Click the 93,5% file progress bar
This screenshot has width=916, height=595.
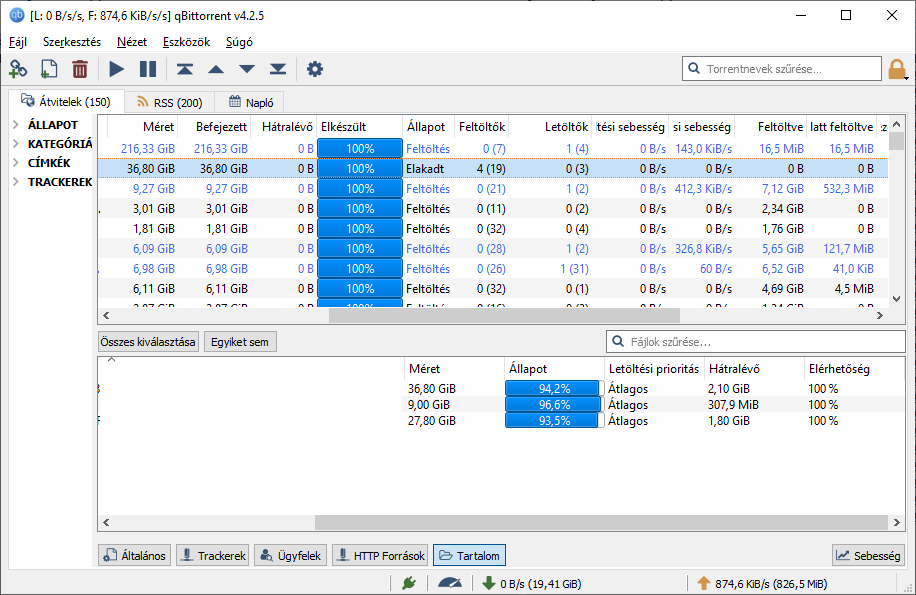point(554,420)
